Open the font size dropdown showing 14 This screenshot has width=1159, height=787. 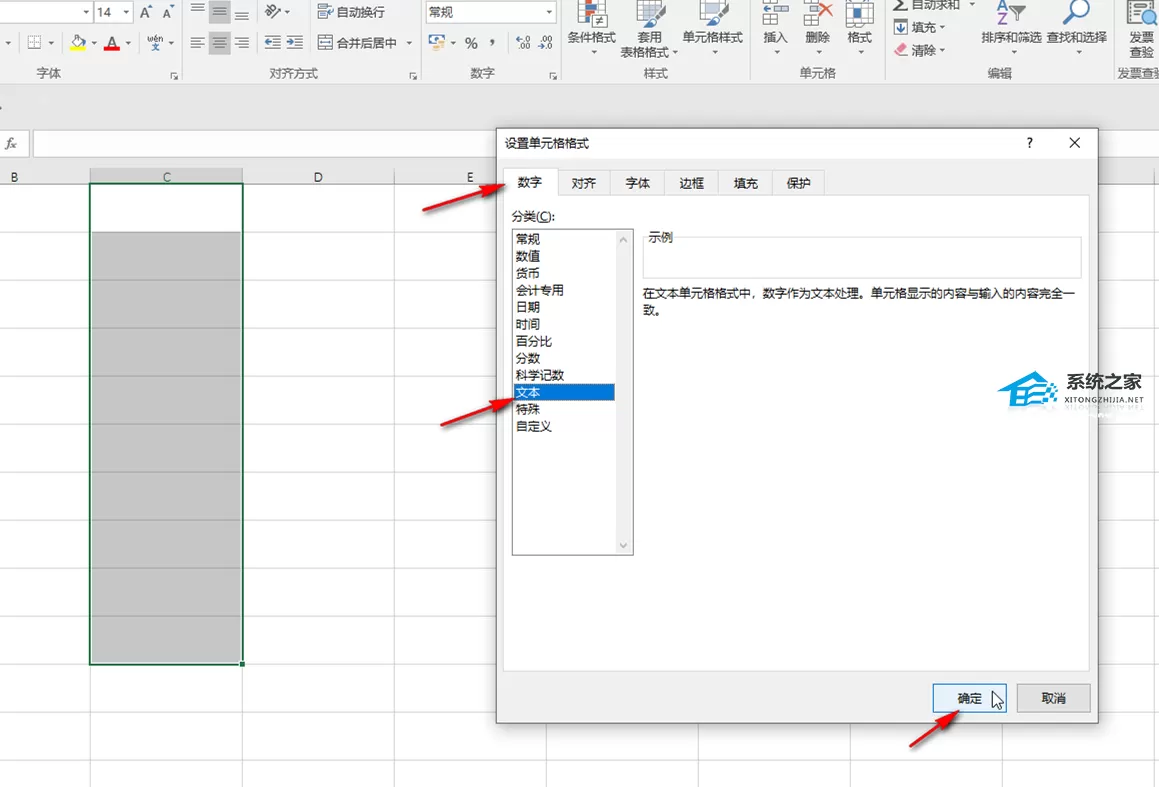point(126,12)
